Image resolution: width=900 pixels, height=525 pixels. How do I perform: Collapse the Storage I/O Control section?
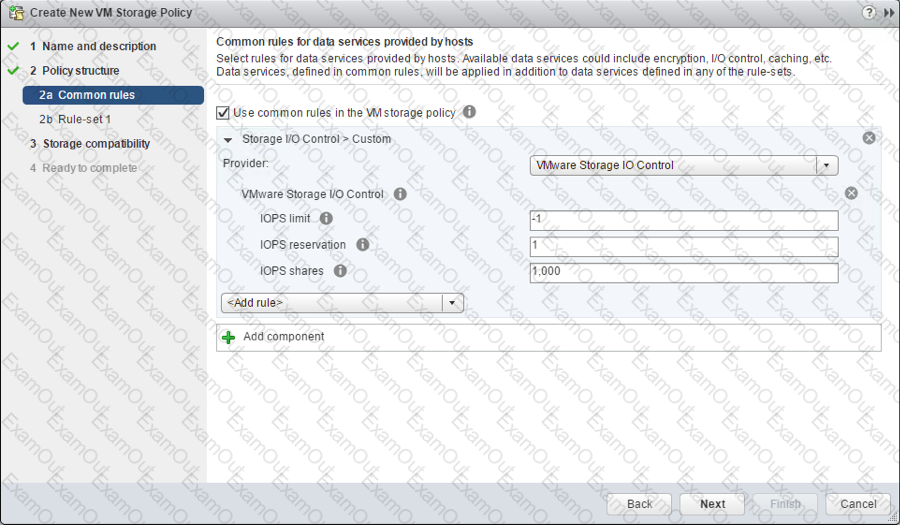228,139
